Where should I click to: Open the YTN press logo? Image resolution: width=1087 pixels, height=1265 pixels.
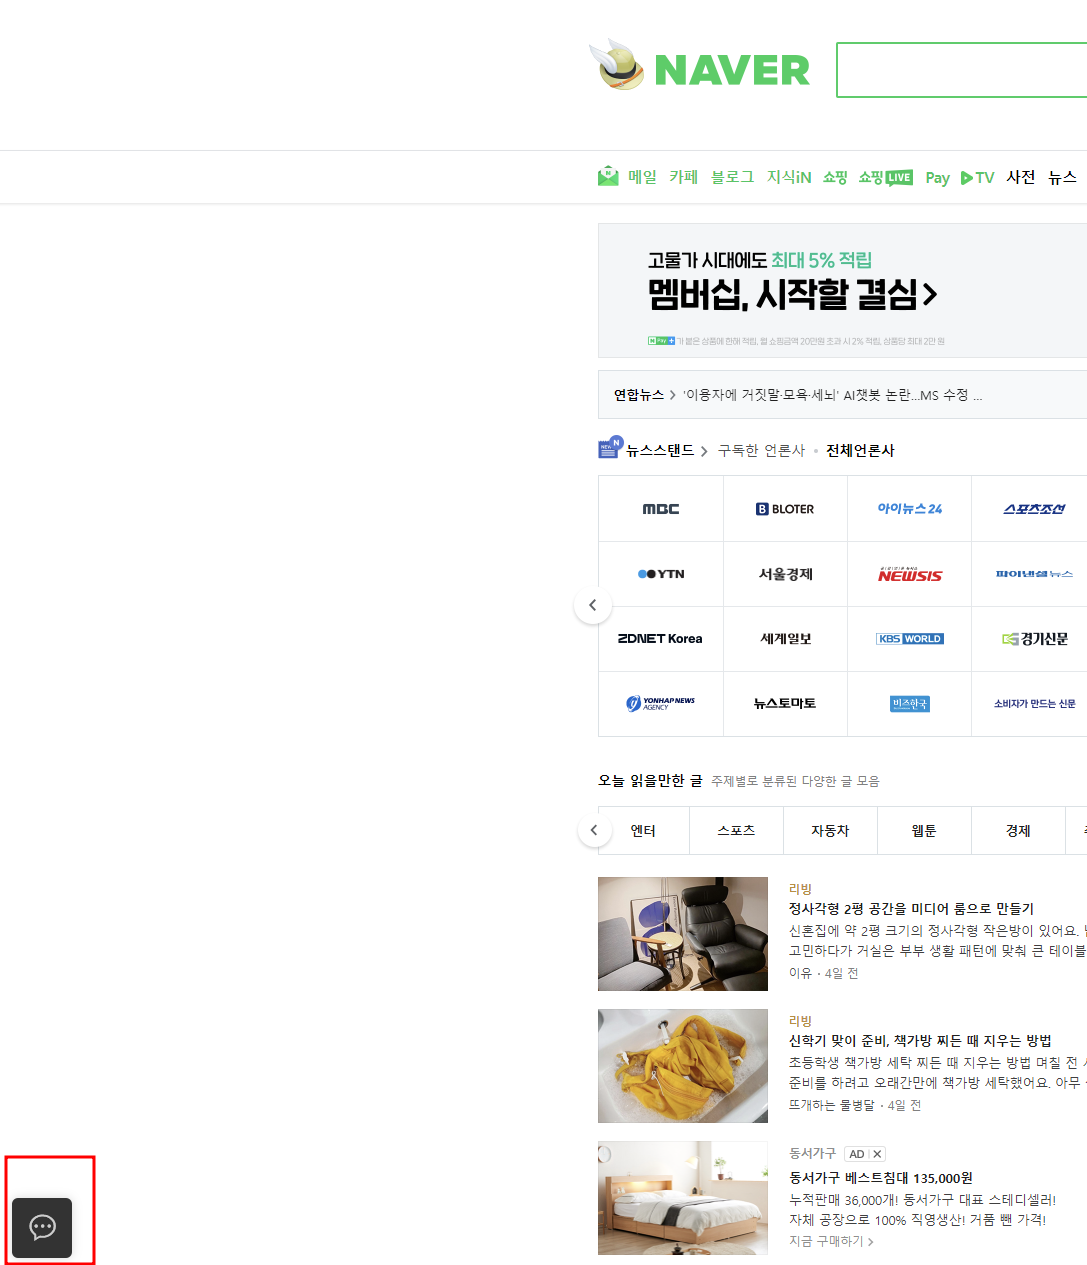(x=661, y=574)
